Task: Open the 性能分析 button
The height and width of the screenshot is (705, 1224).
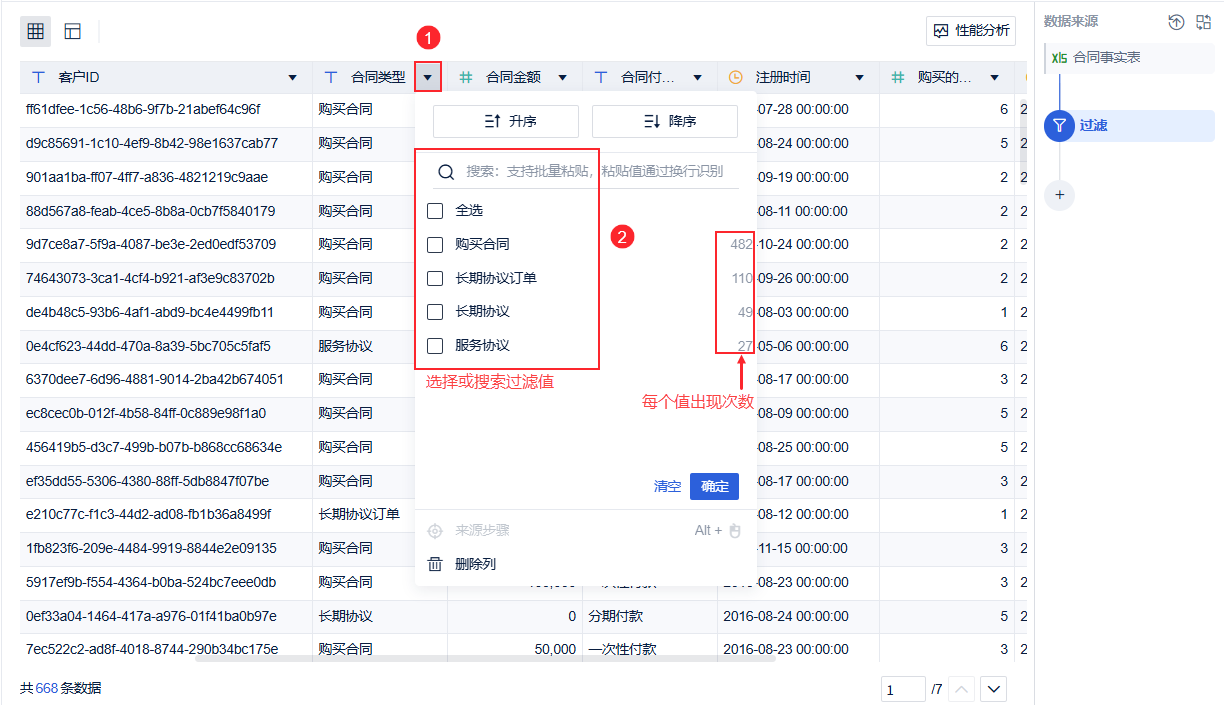Action: [x=971, y=31]
